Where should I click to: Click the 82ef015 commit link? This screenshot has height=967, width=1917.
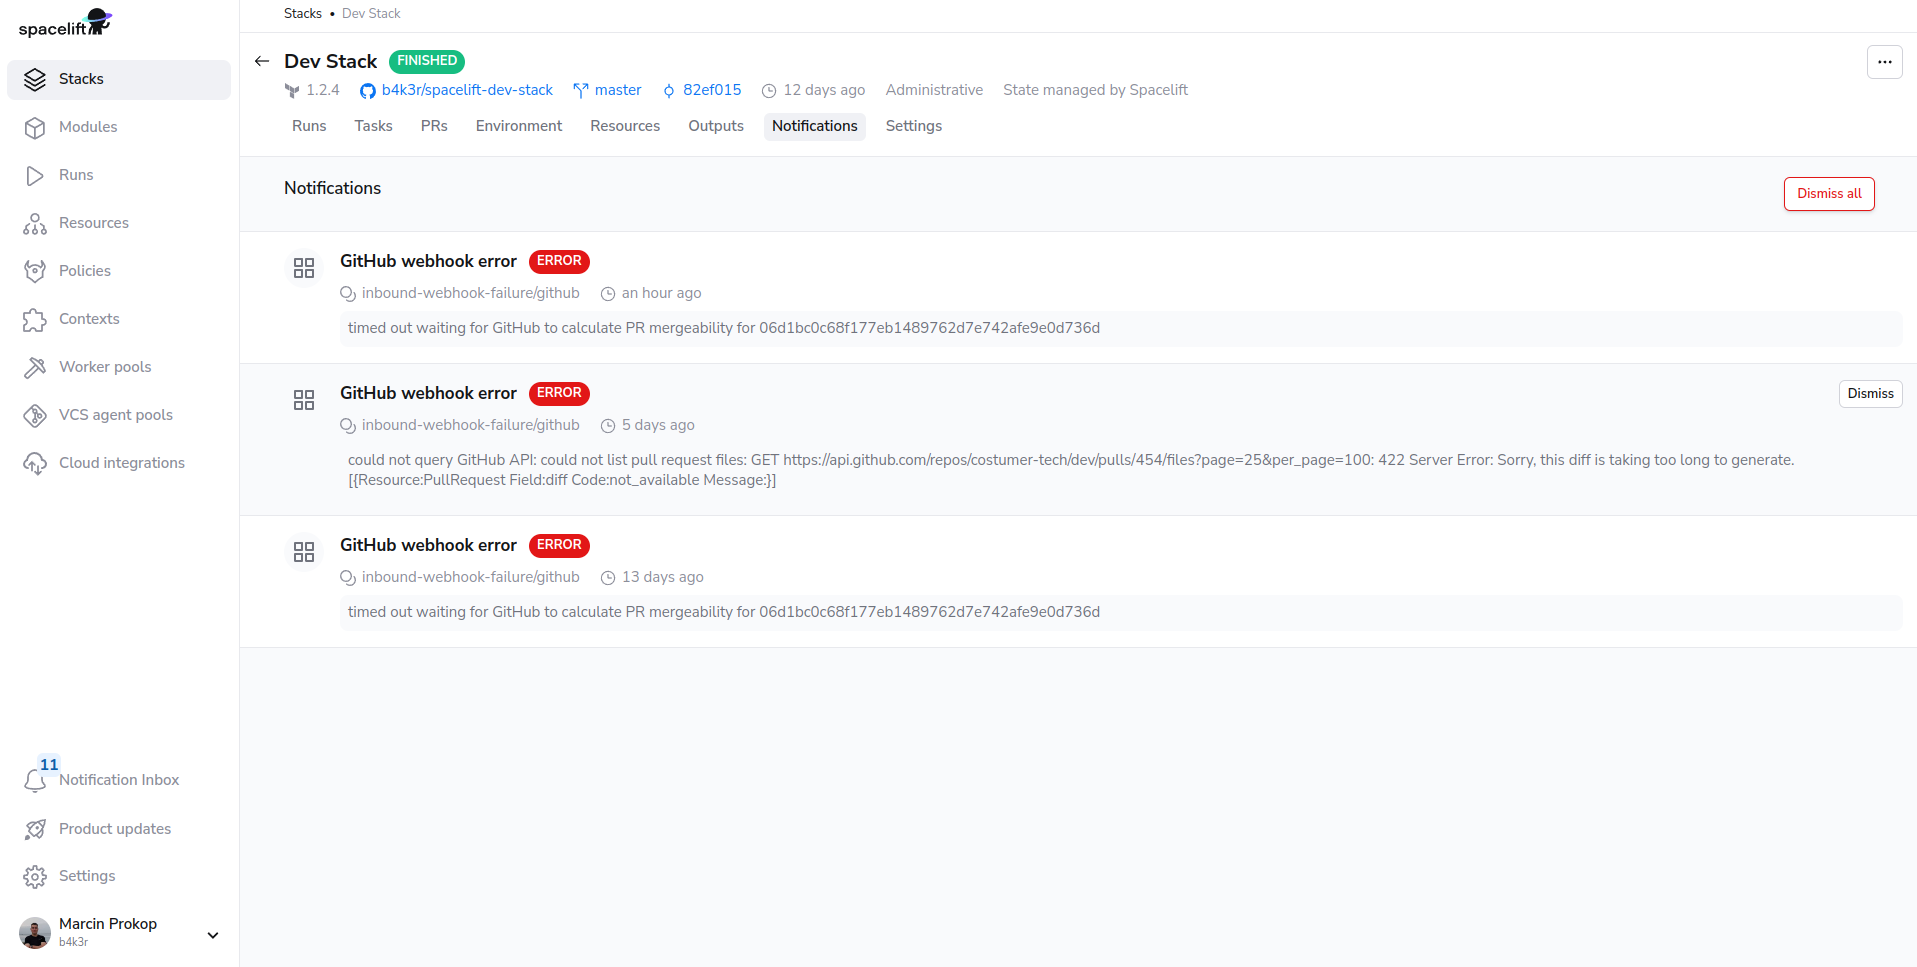pos(710,90)
